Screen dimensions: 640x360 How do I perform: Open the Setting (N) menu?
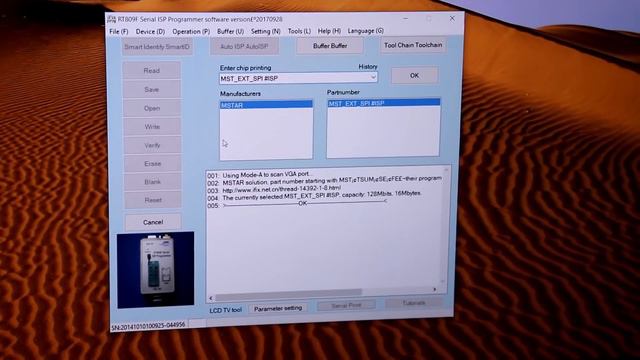265,31
